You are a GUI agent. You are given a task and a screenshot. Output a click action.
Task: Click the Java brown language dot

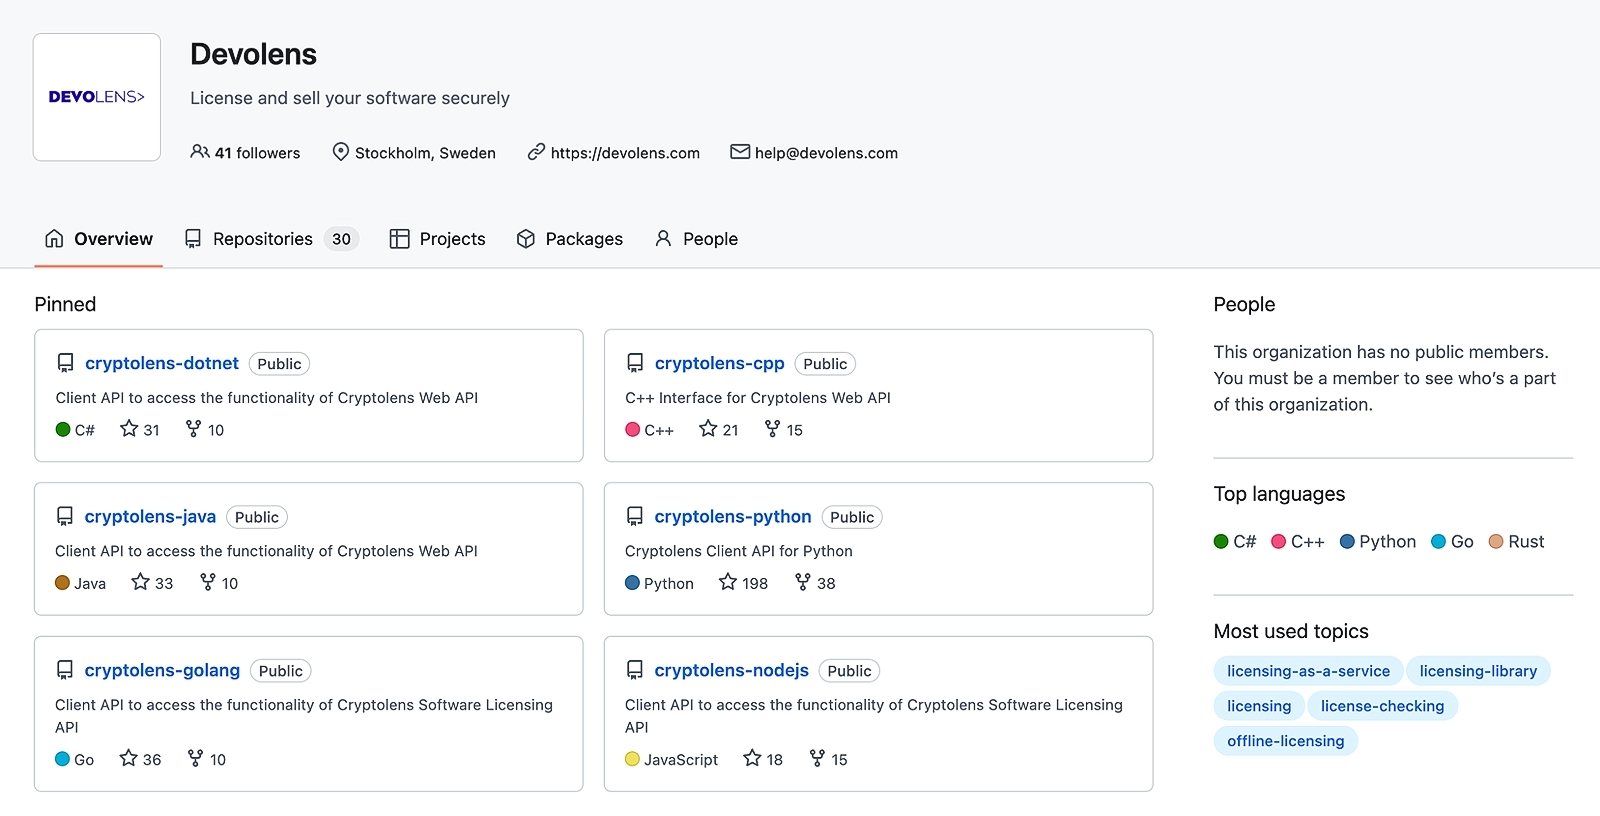(x=62, y=583)
